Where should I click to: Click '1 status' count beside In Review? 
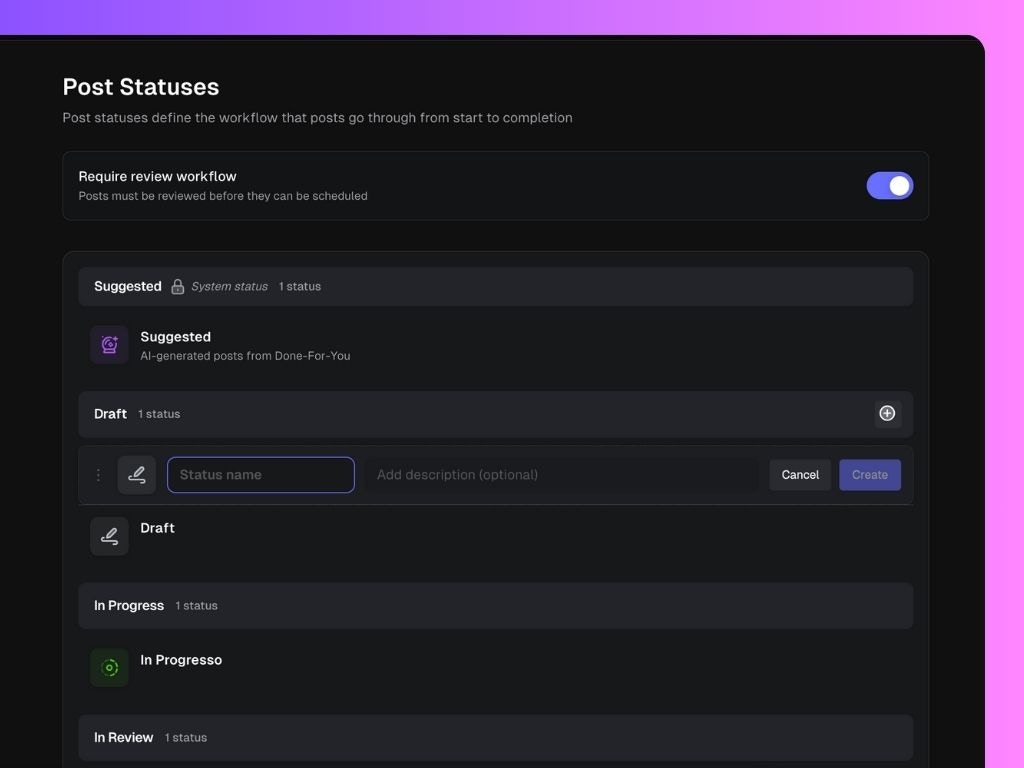pos(186,738)
